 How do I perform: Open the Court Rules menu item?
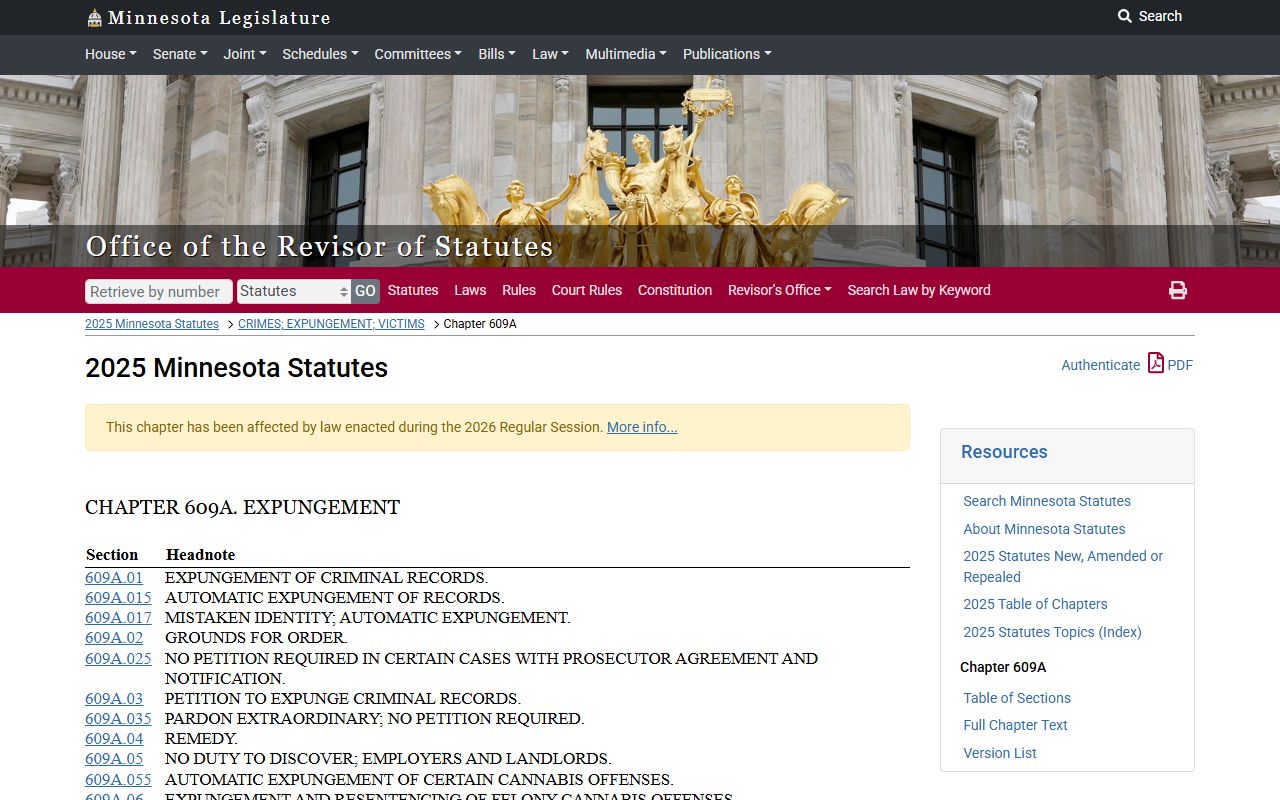[587, 290]
